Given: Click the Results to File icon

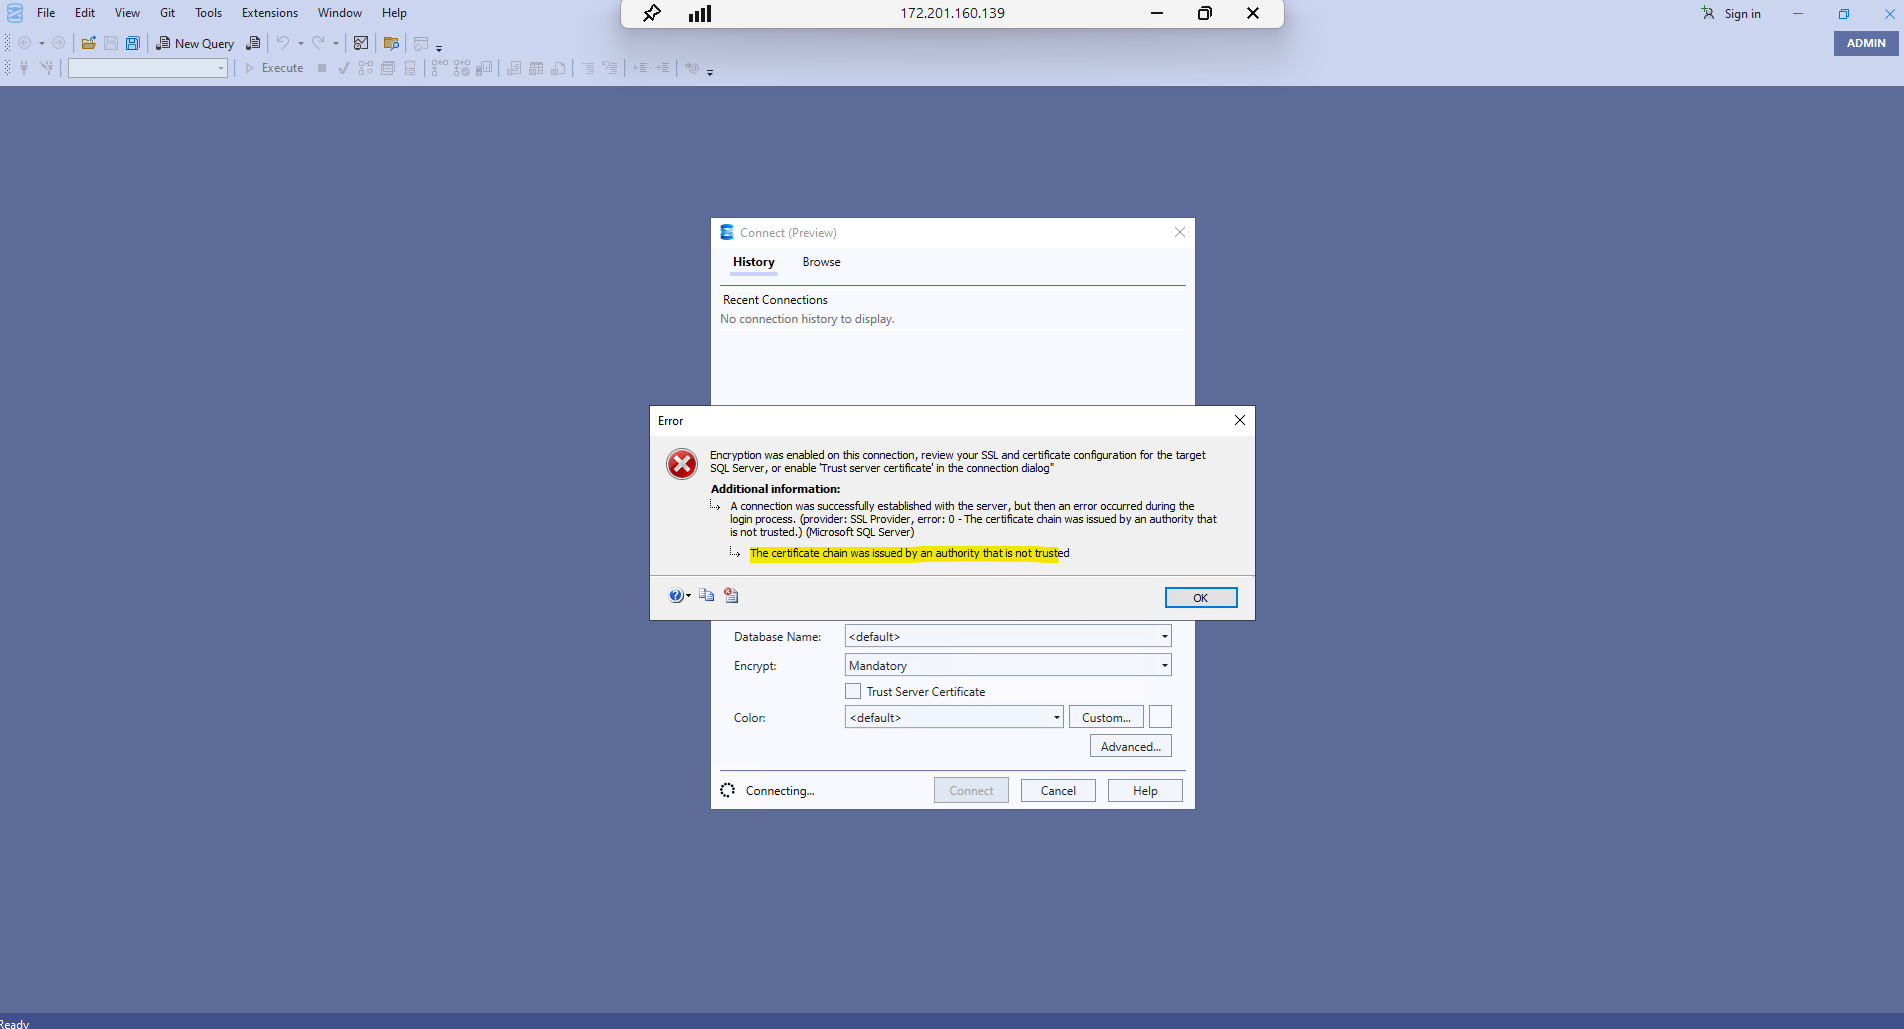Looking at the screenshot, I should tap(558, 68).
